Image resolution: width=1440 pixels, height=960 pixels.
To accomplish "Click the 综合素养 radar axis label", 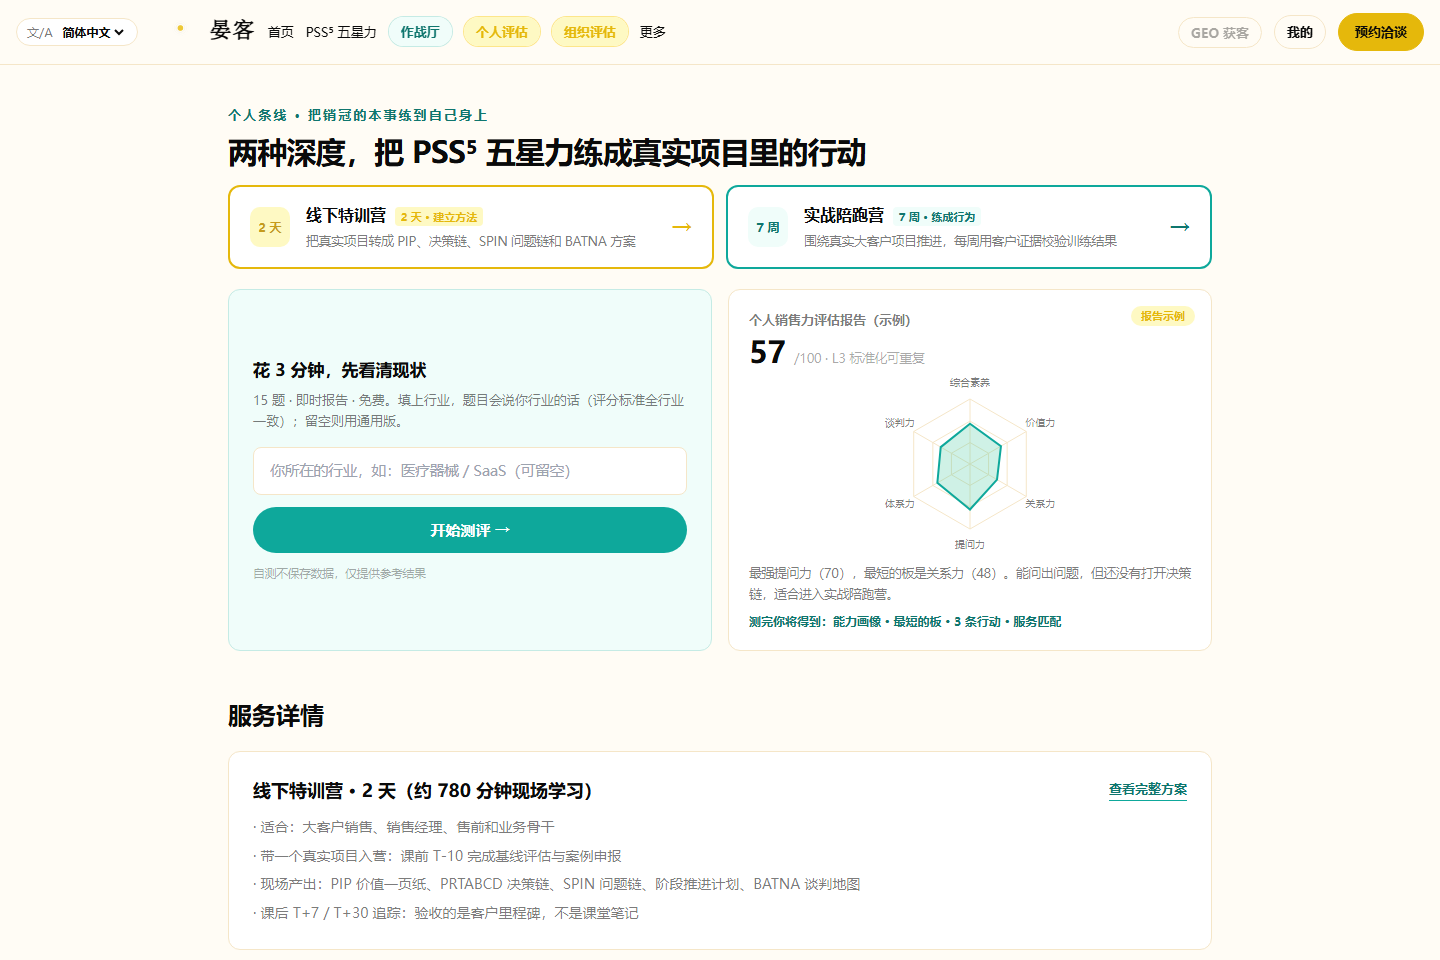I will (x=970, y=383).
